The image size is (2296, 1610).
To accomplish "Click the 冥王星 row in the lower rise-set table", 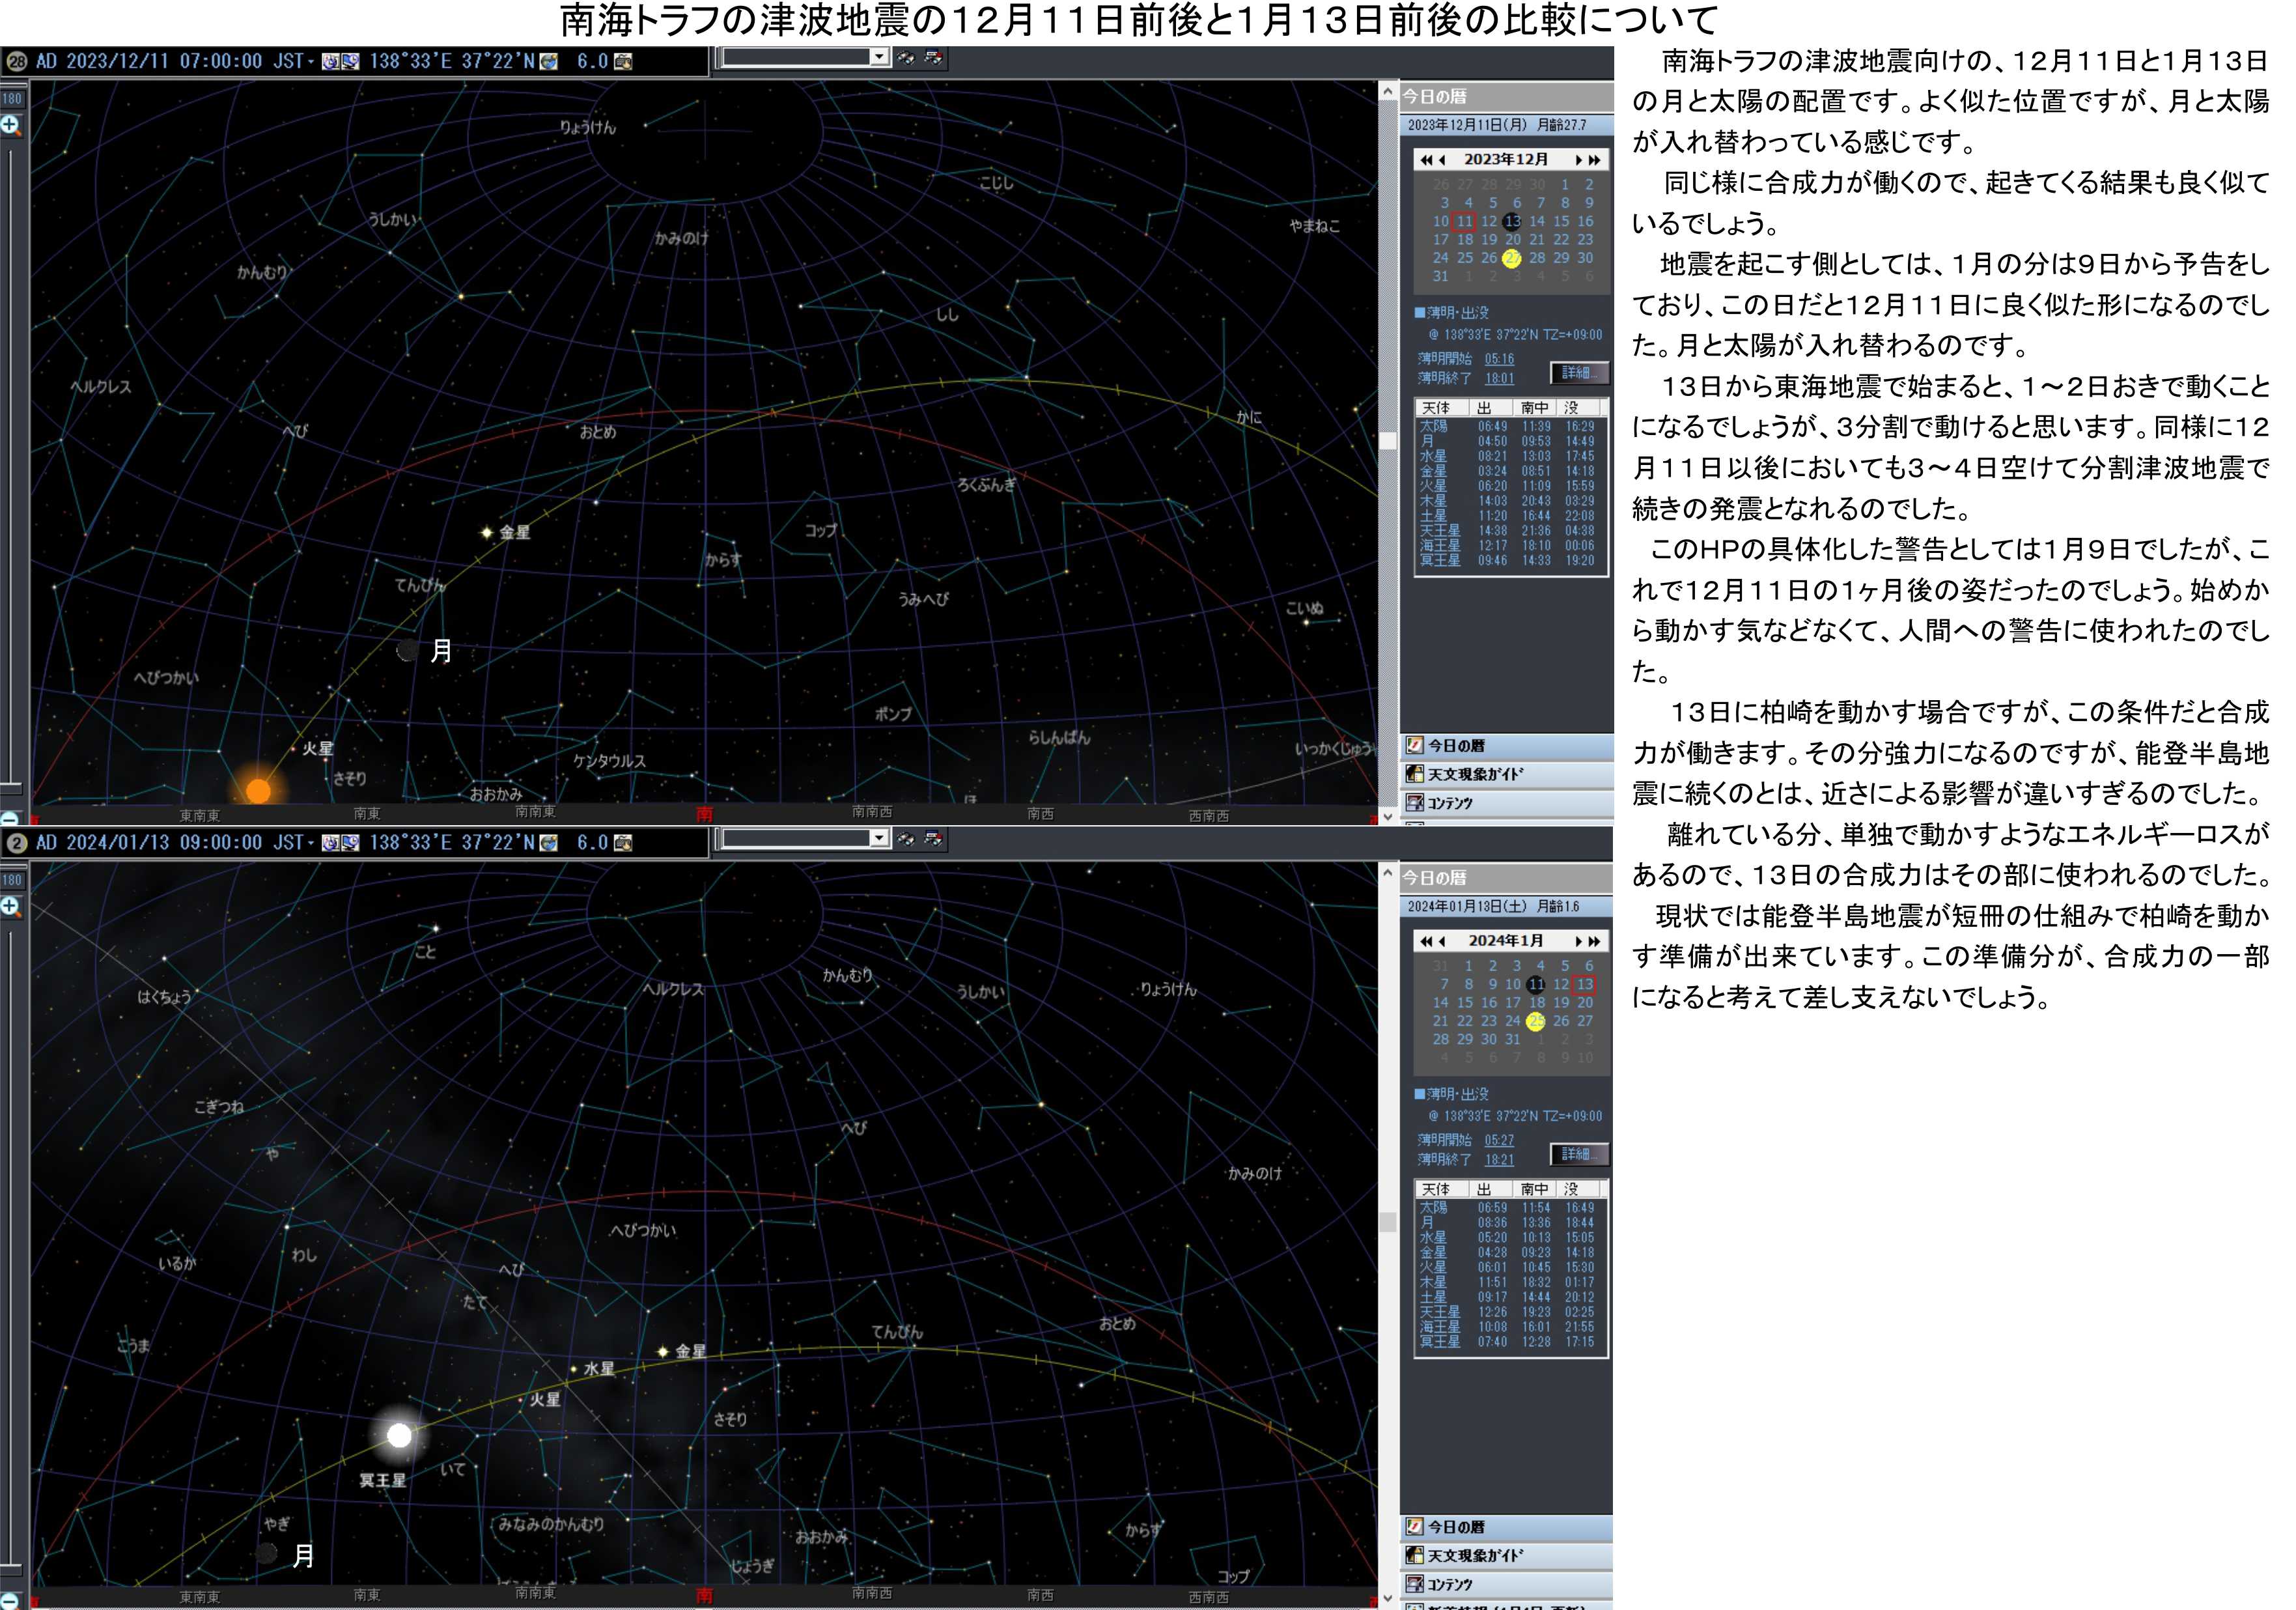I will coord(1510,1342).
